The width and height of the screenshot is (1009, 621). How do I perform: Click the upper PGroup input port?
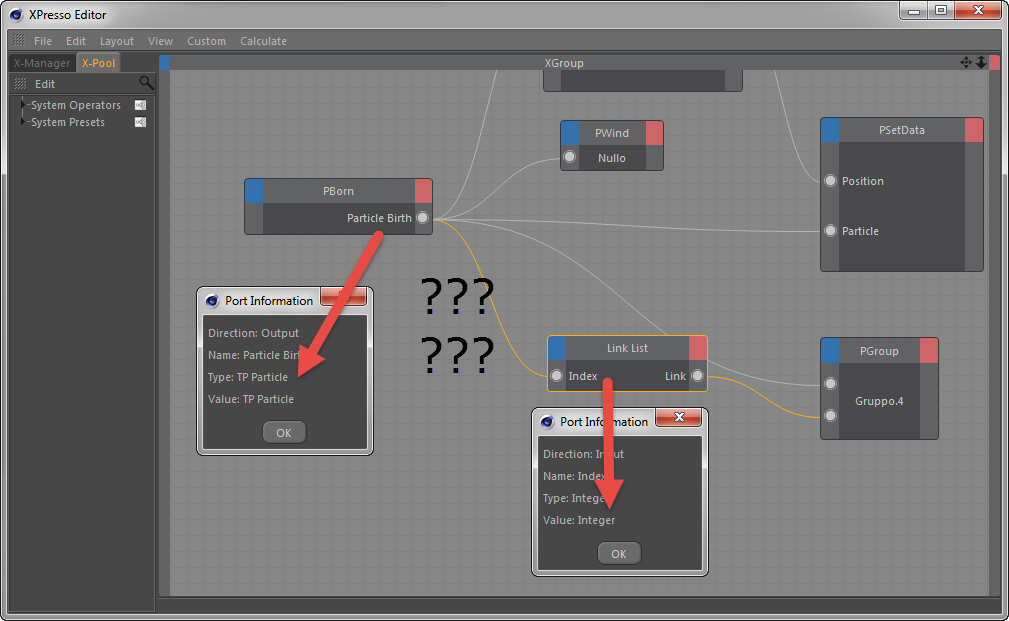(831, 384)
